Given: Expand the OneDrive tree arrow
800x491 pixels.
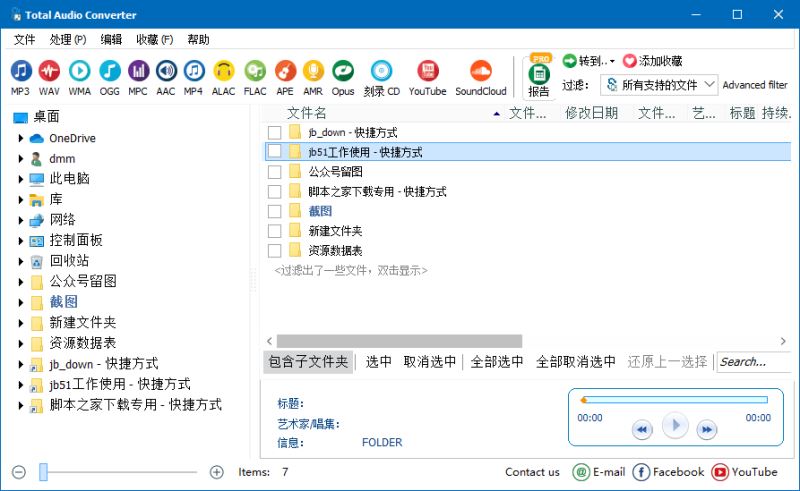Looking at the screenshot, I should tap(20, 138).
